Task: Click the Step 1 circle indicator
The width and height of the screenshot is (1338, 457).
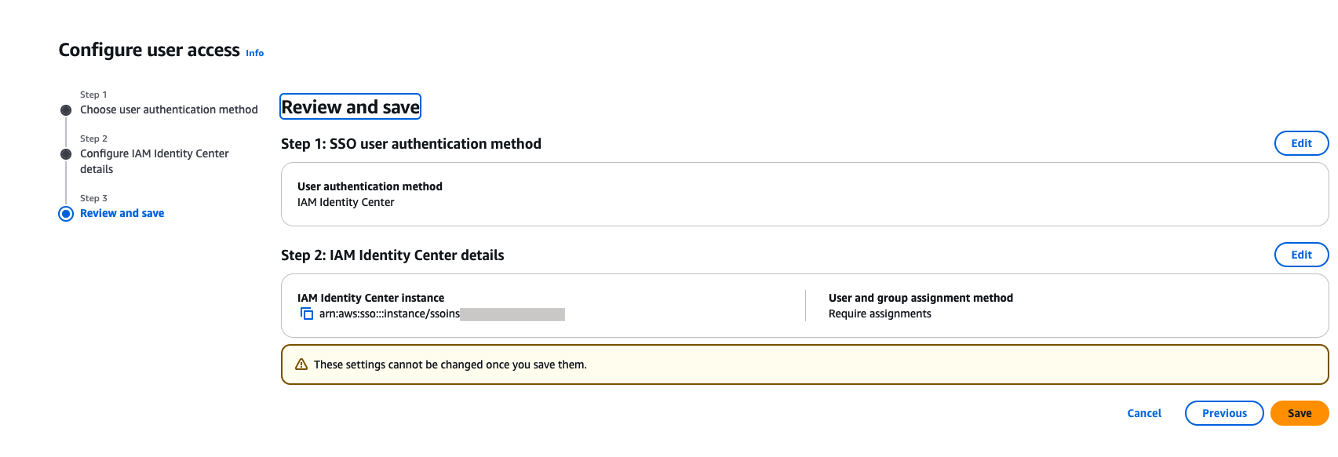Action: pos(66,110)
